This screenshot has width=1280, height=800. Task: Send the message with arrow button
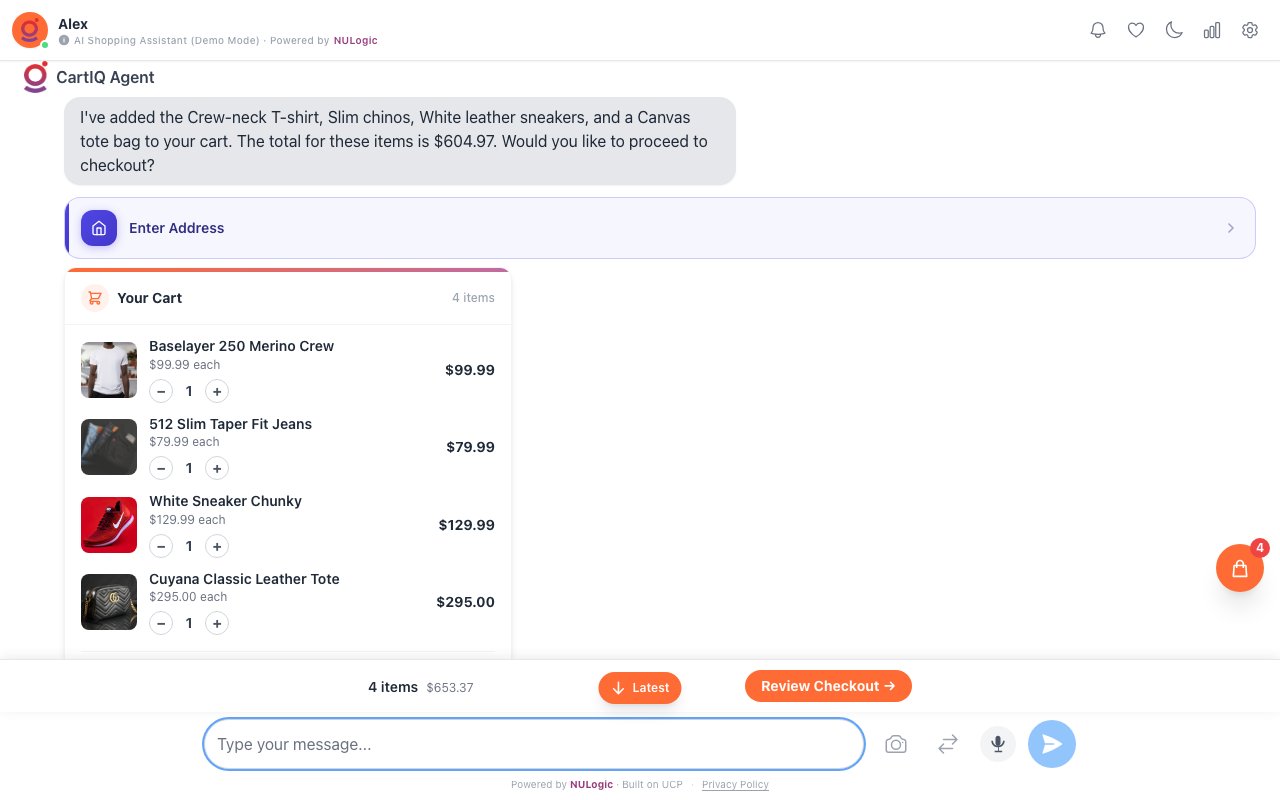[x=1052, y=744]
